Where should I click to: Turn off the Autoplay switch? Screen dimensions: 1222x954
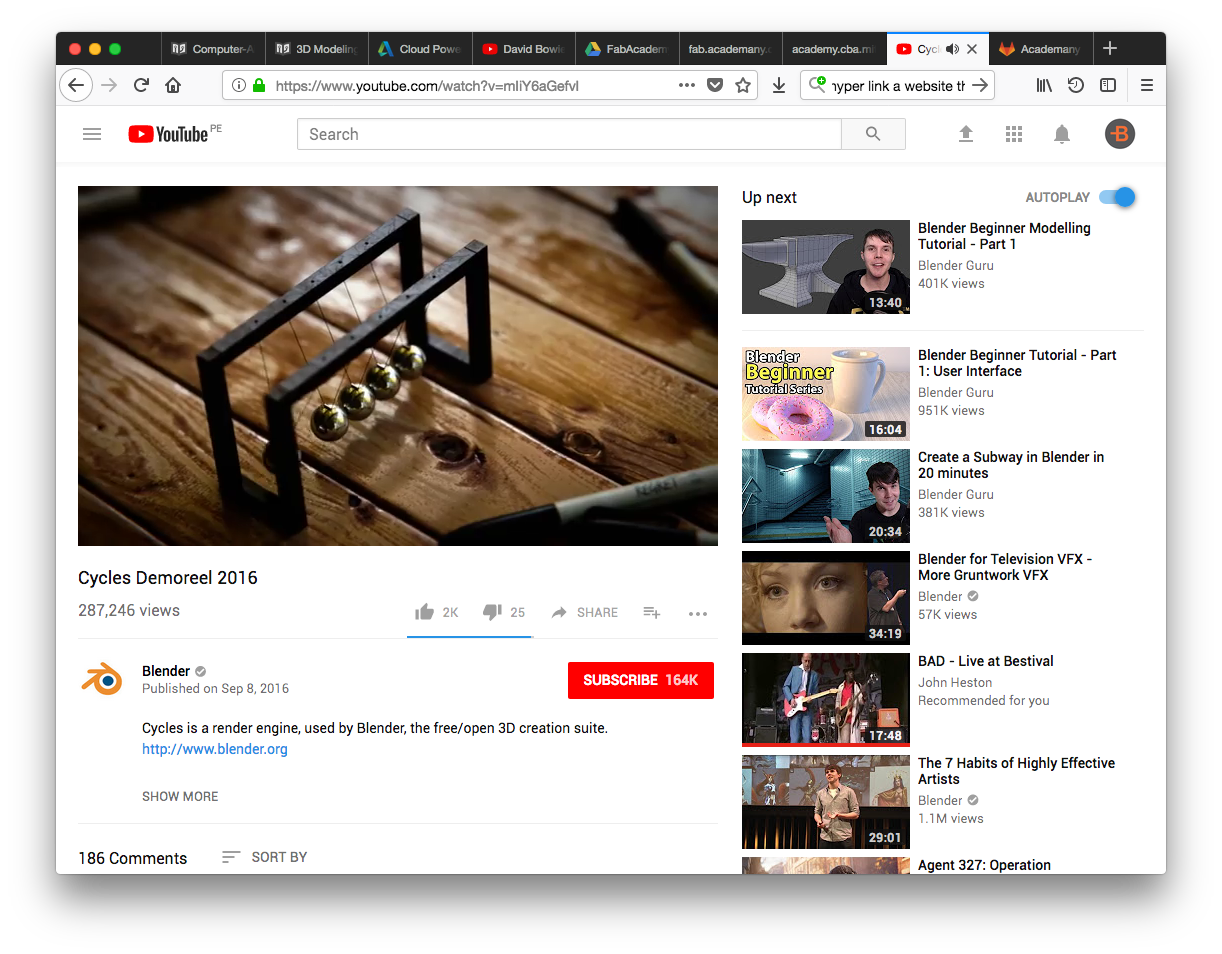[x=1118, y=197]
